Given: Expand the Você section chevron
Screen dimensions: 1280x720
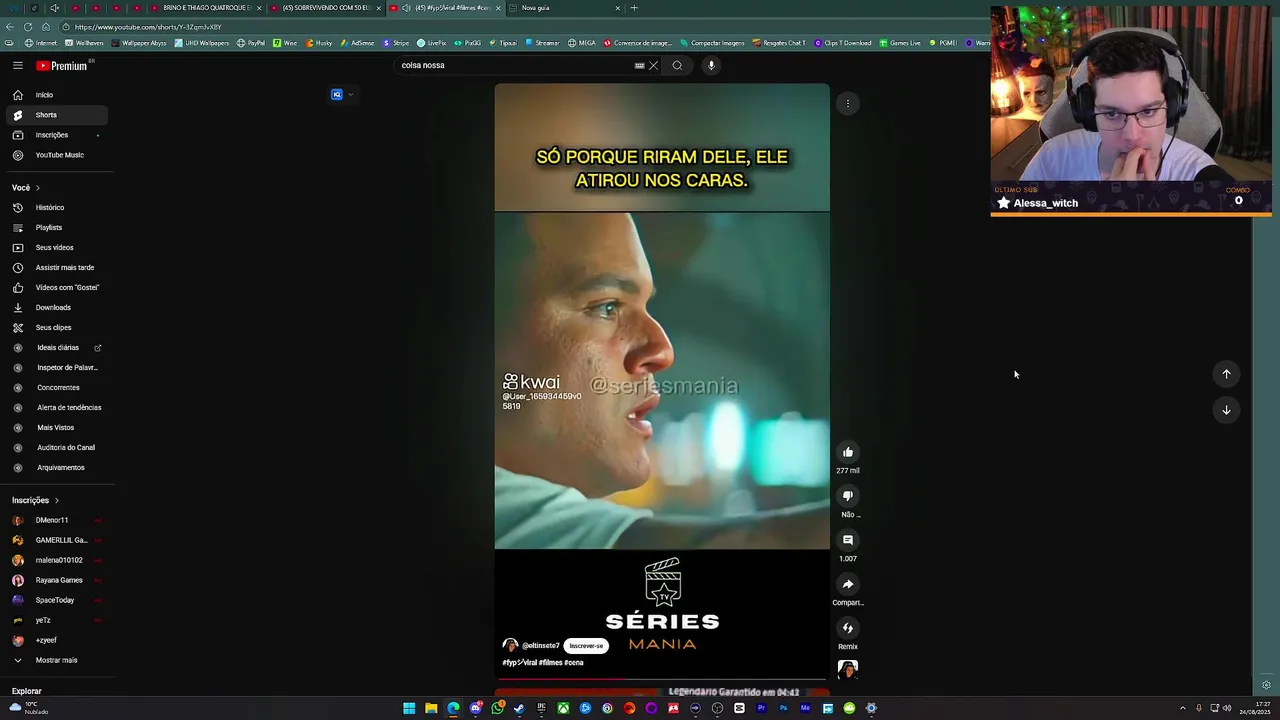Looking at the screenshot, I should point(38,188).
